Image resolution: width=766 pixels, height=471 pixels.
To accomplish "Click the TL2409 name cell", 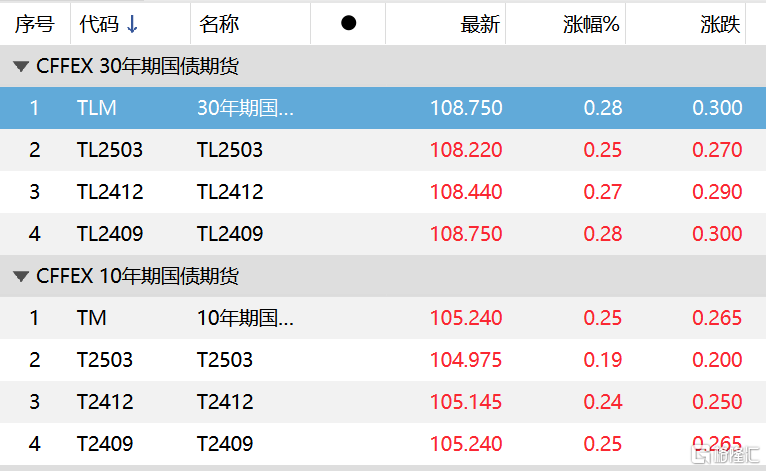I will pyautogui.click(x=230, y=234).
